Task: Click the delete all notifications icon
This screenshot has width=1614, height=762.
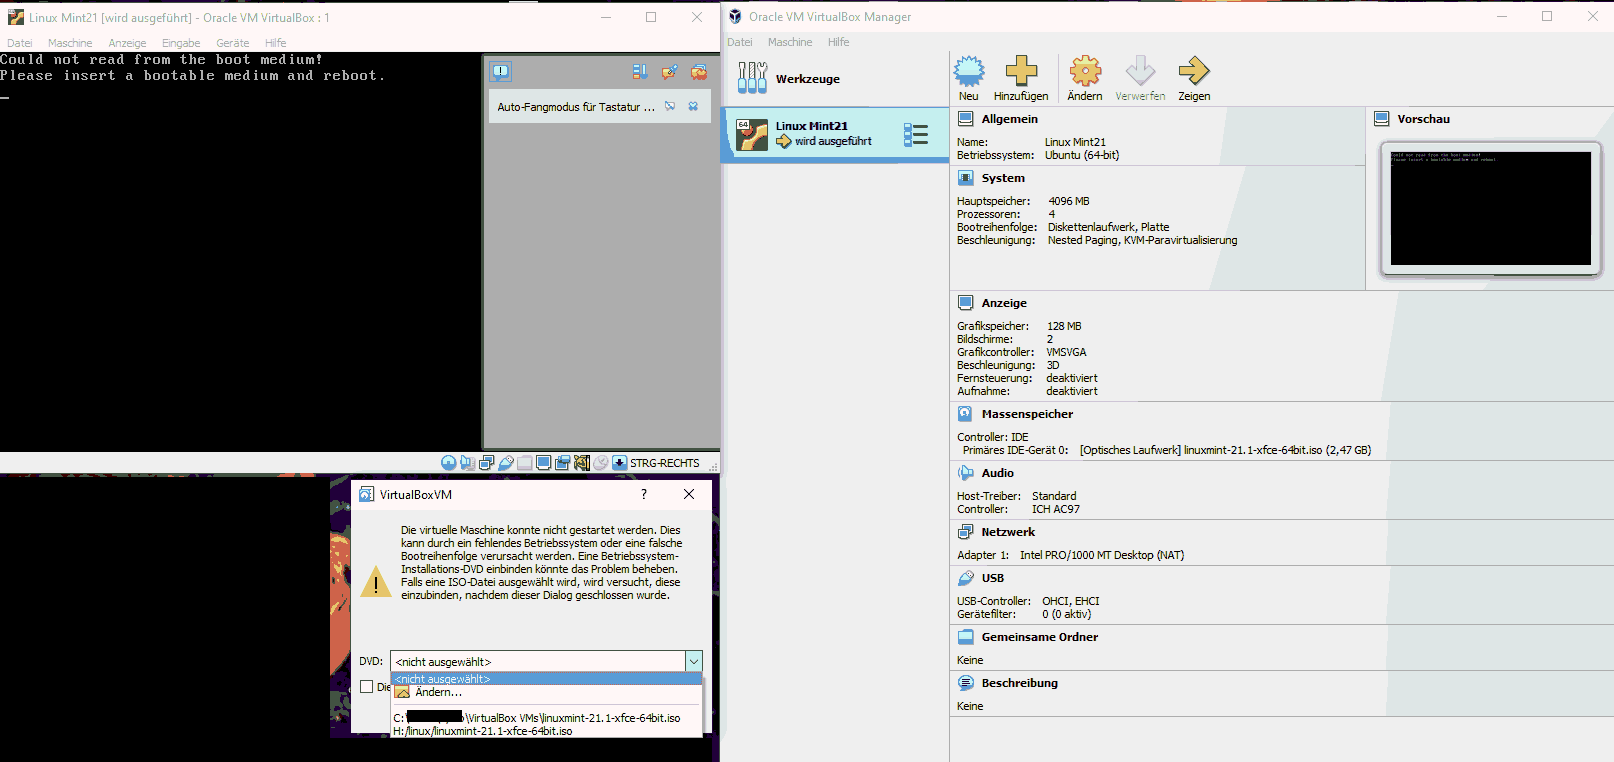Action: tap(699, 72)
